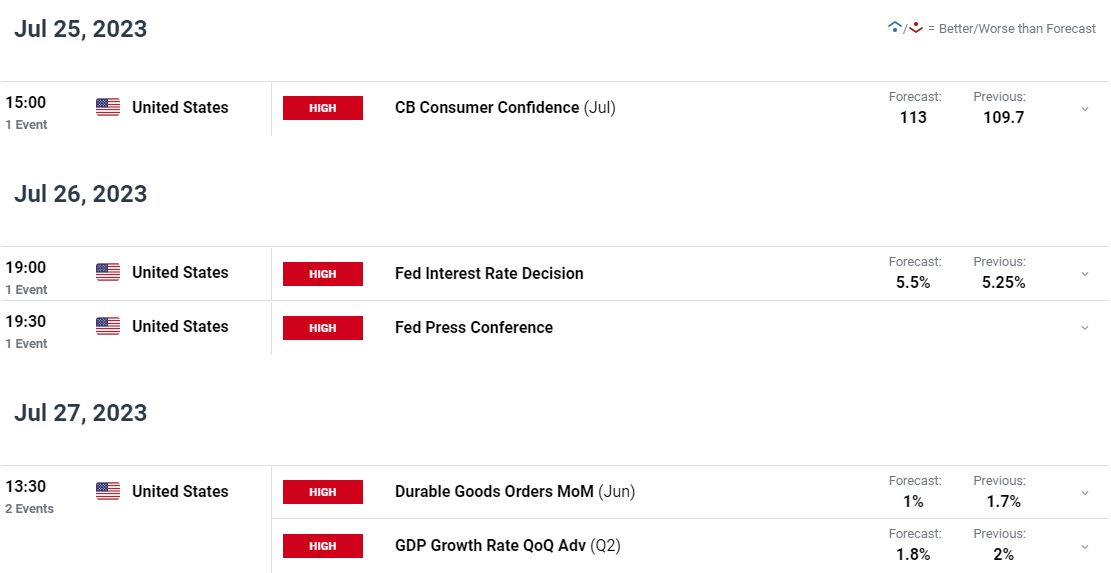Expand the Fed Press Conference row
Image resolution: width=1111 pixels, height=573 pixels.
(x=1085, y=328)
